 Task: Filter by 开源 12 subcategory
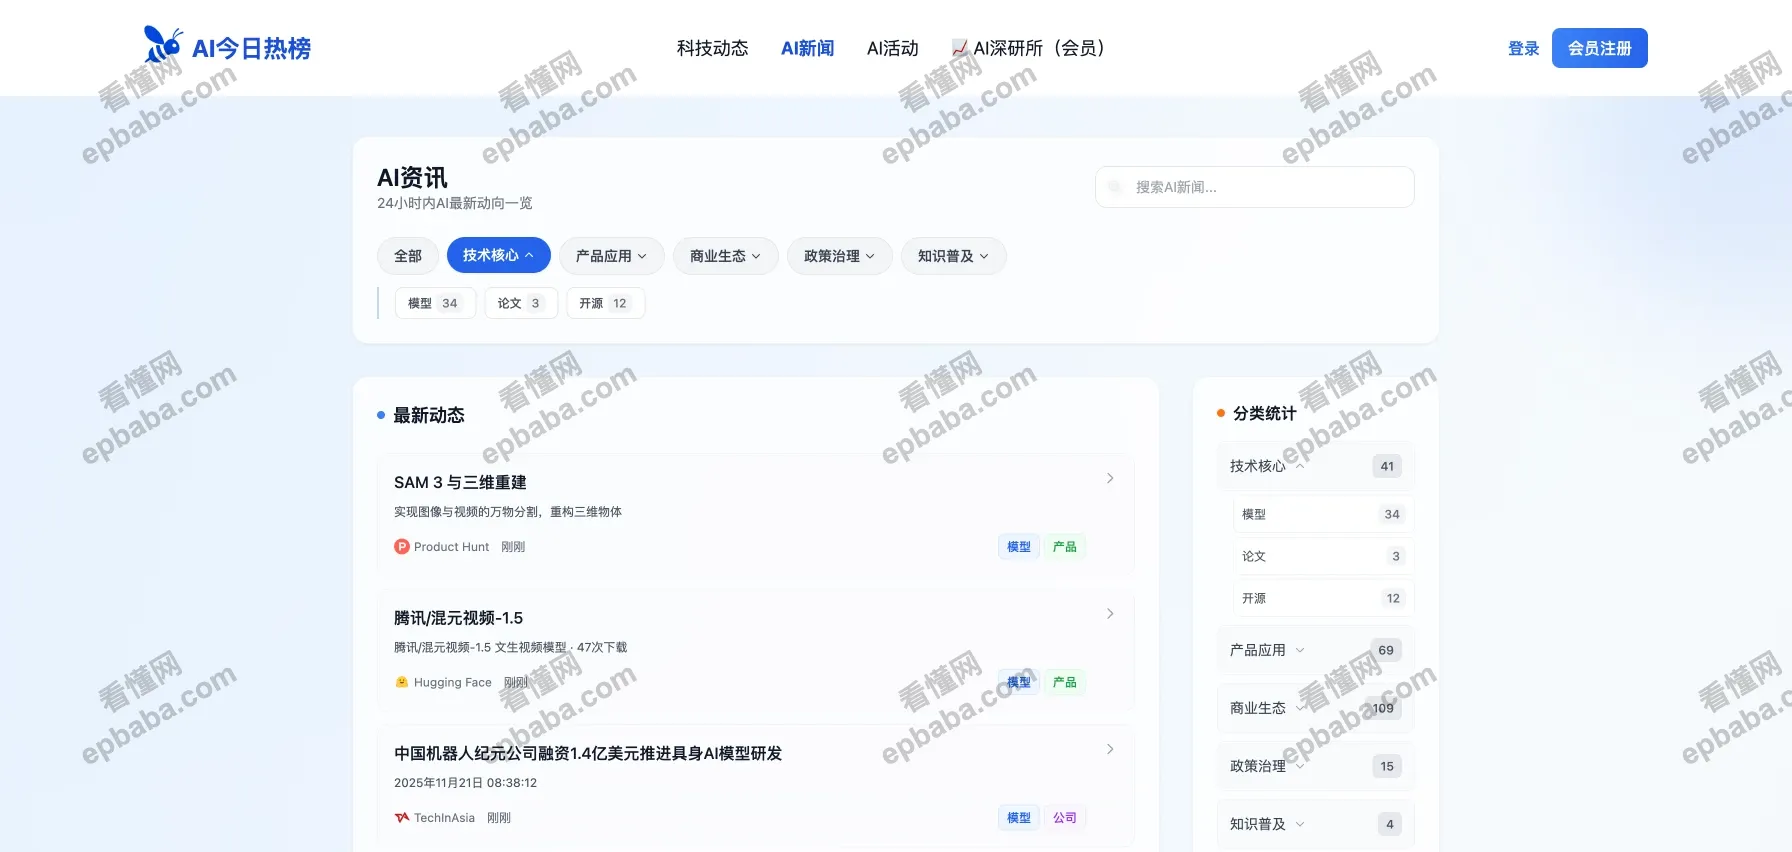pyautogui.click(x=605, y=303)
